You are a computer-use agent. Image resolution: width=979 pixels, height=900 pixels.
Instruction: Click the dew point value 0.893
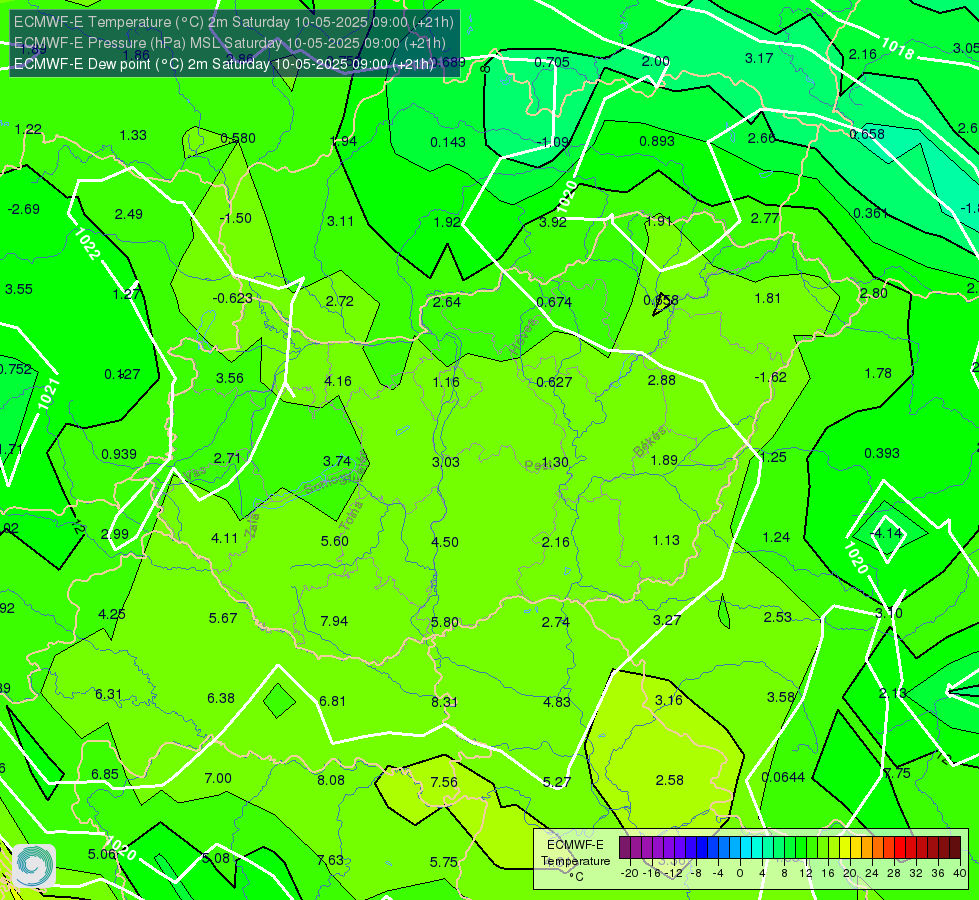point(657,141)
